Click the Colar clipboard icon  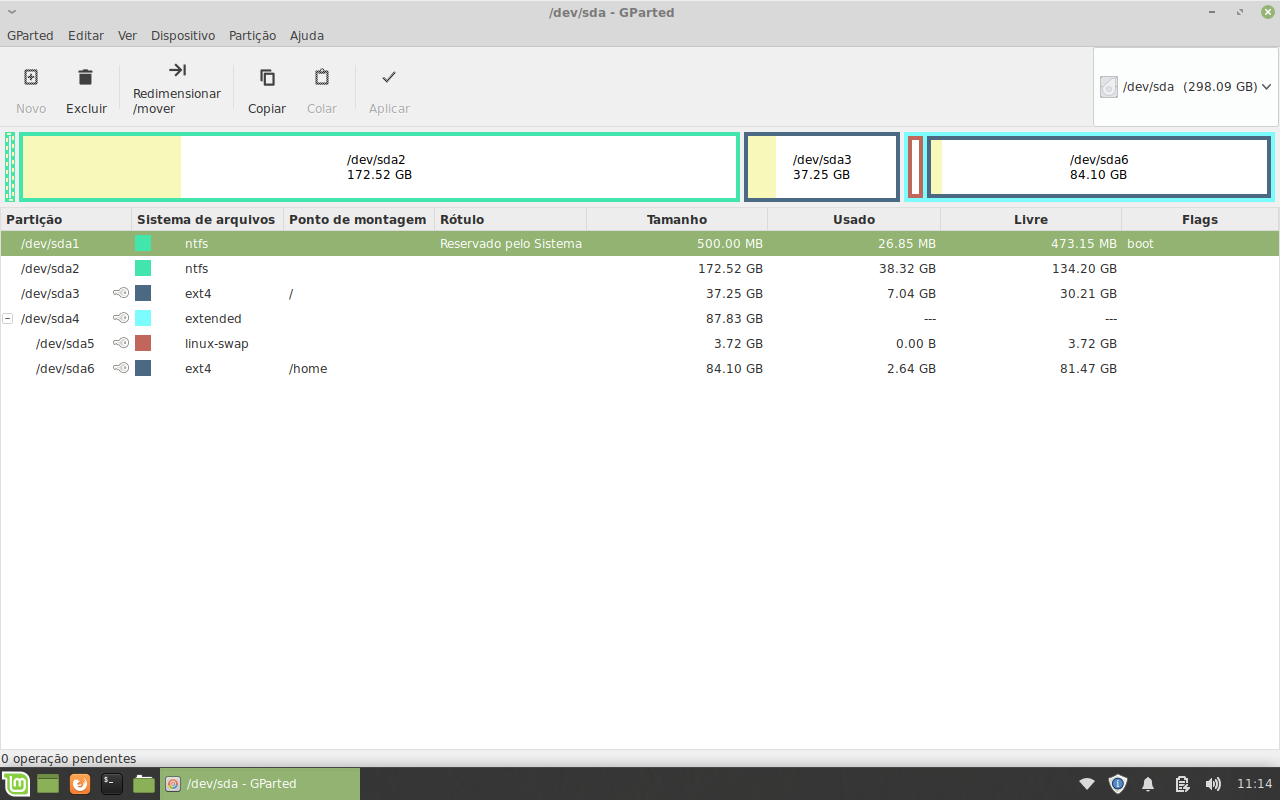[322, 77]
